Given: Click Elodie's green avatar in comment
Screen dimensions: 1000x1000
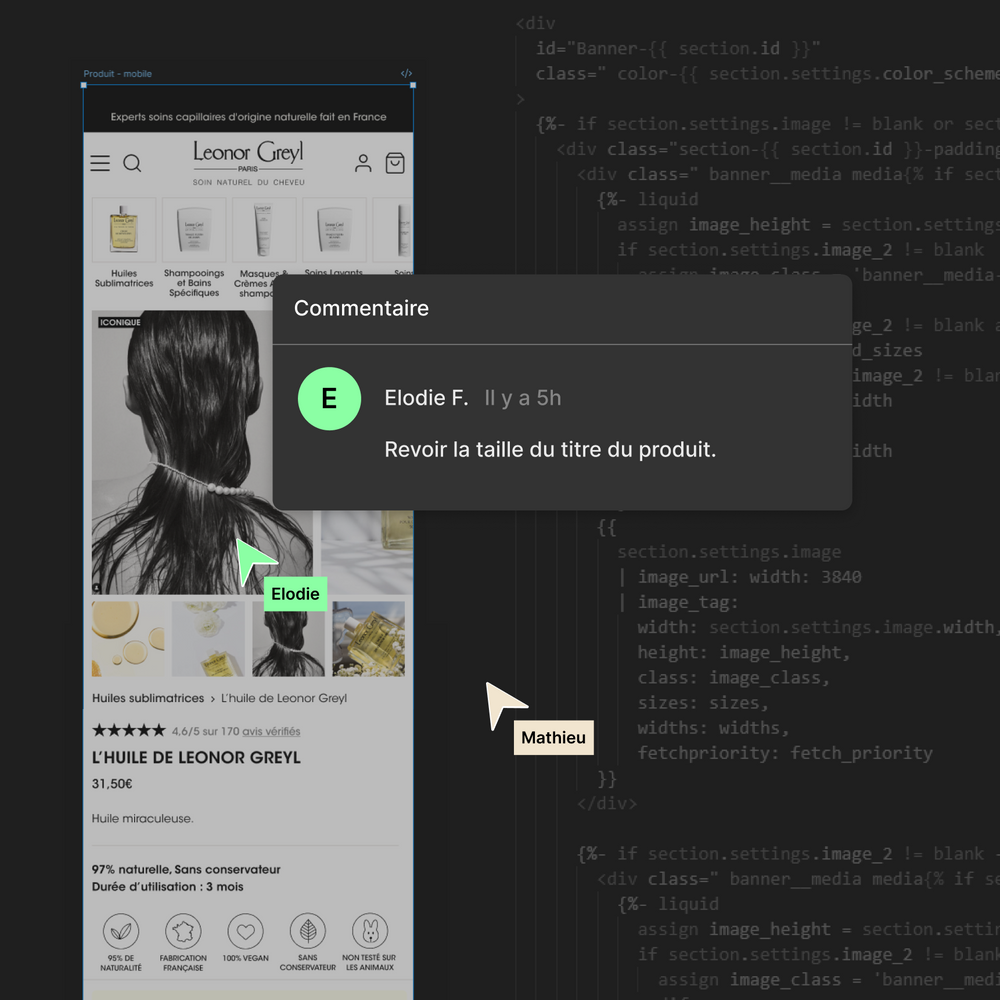Looking at the screenshot, I should click(x=329, y=398).
